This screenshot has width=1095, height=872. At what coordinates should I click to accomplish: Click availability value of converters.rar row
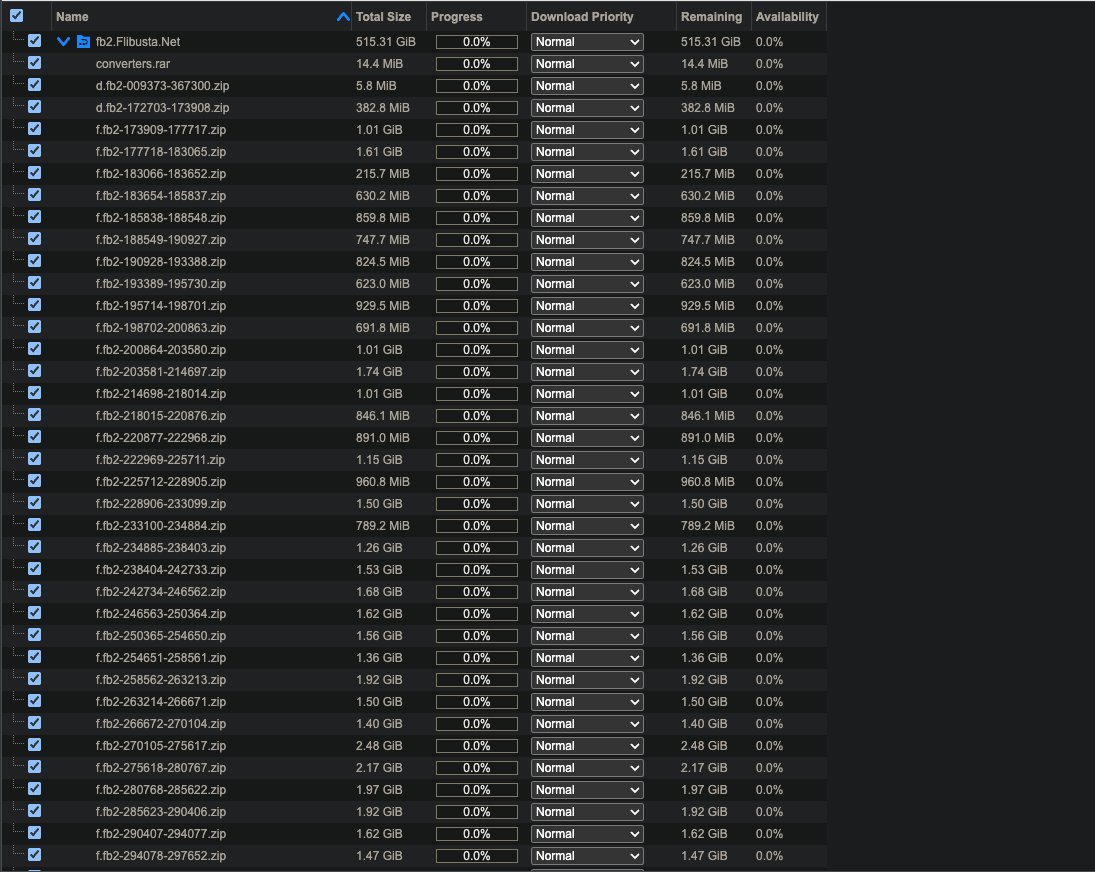pos(769,64)
